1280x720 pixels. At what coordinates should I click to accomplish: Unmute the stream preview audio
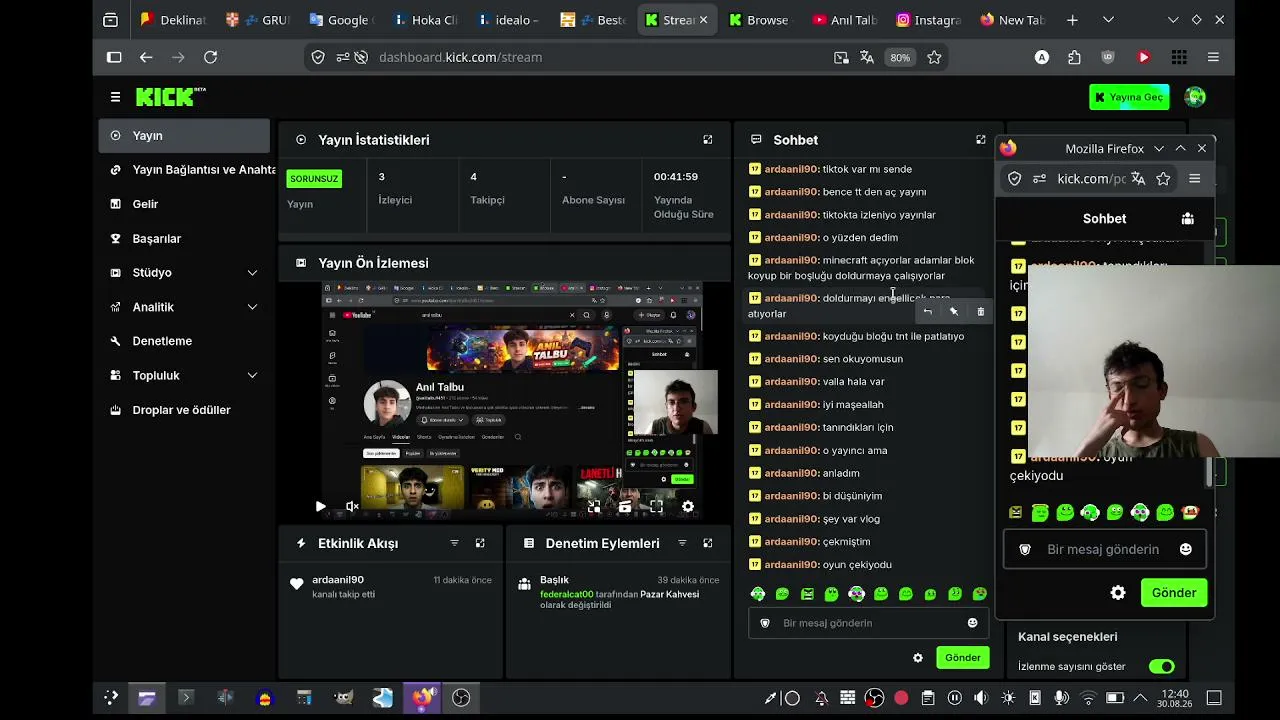pyautogui.click(x=352, y=507)
